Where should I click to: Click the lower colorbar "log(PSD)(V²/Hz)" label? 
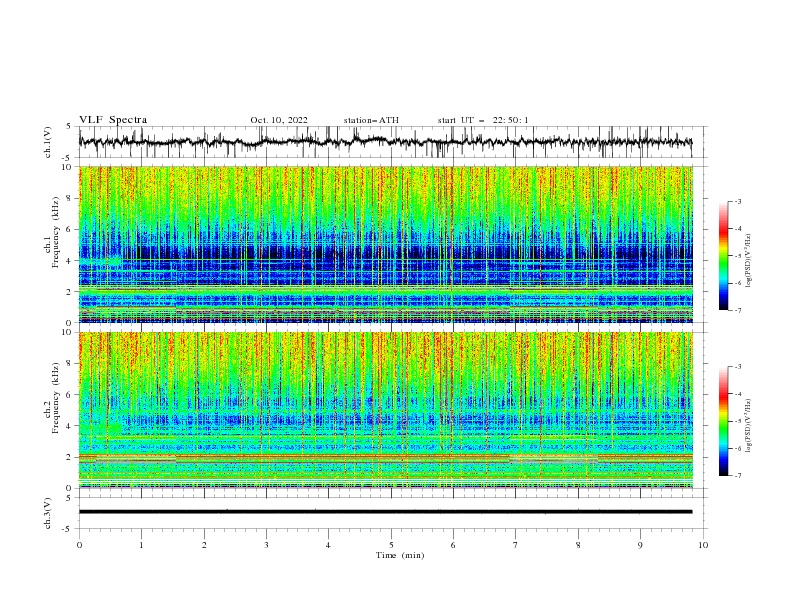[749, 425]
